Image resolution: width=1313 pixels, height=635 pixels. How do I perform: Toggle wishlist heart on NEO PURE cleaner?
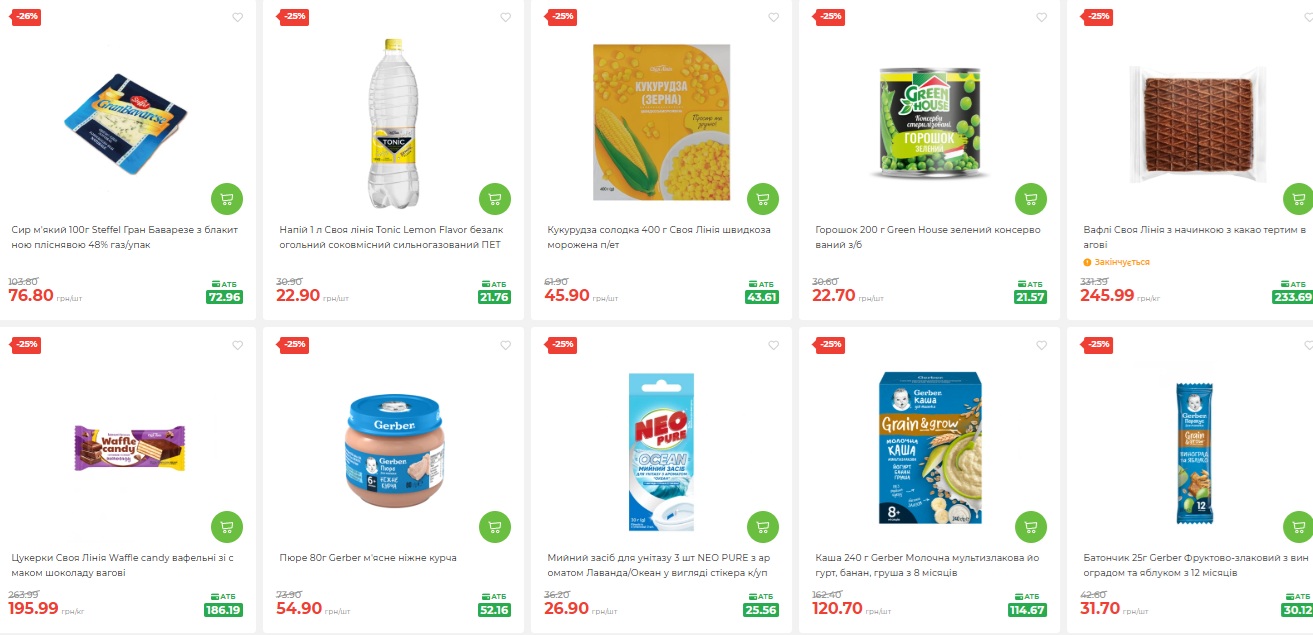click(x=774, y=345)
